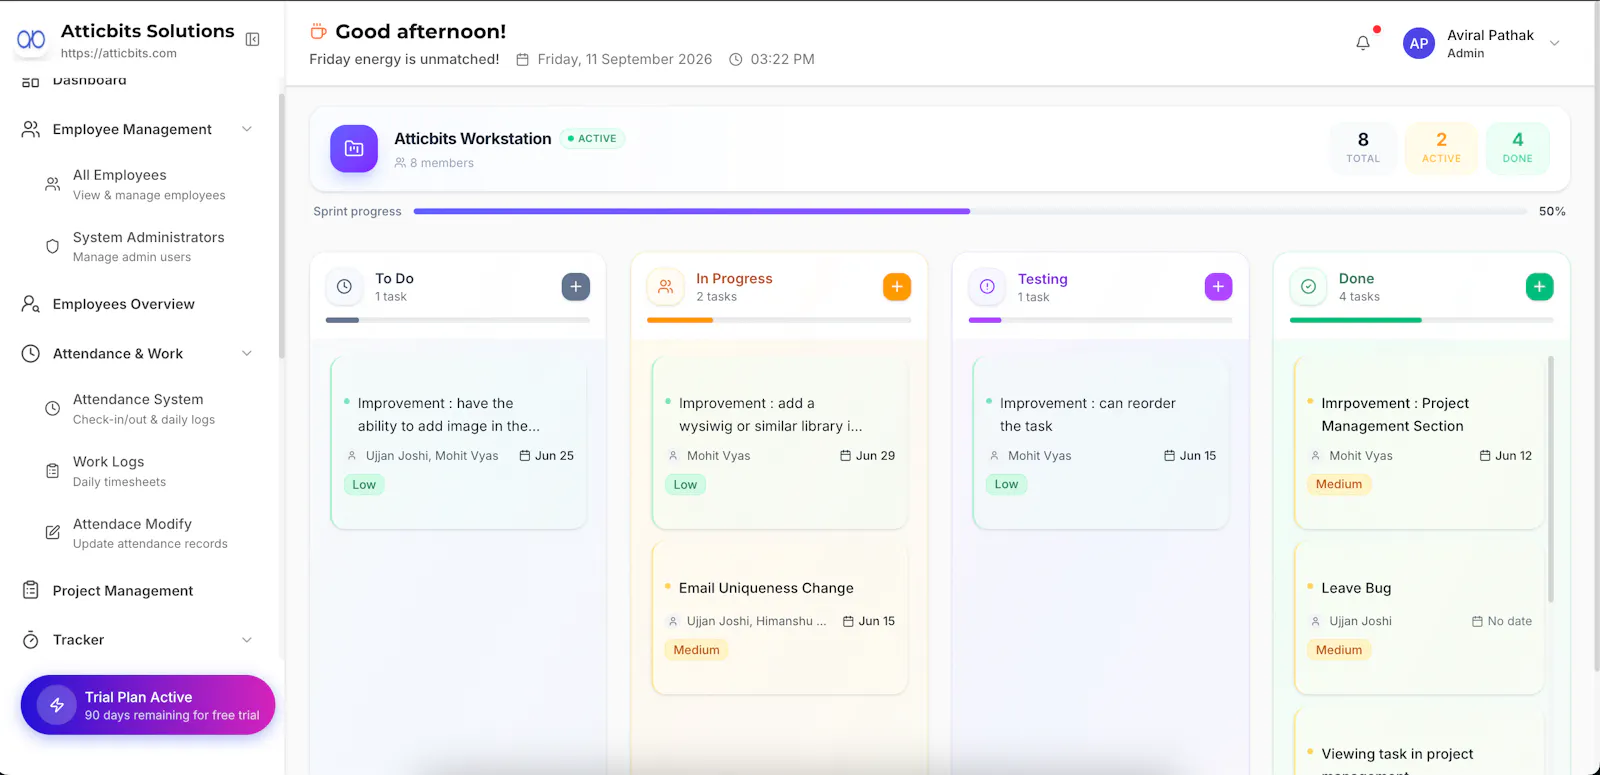Click the Trial Plan Active banner
The image size is (1600, 775).
coord(148,705)
